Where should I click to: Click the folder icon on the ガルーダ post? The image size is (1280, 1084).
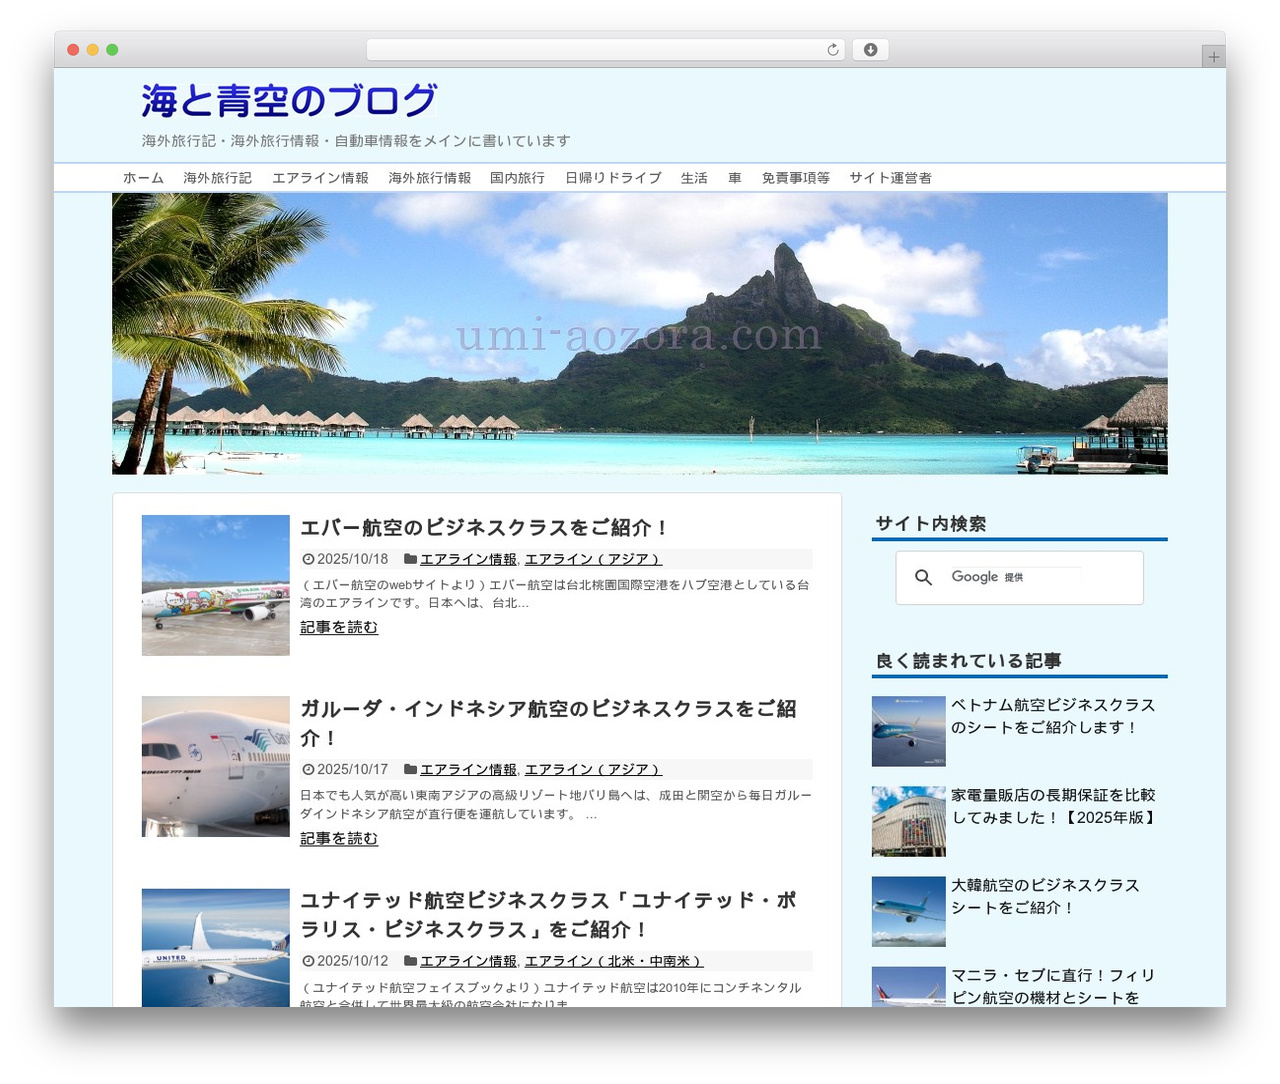[410, 769]
